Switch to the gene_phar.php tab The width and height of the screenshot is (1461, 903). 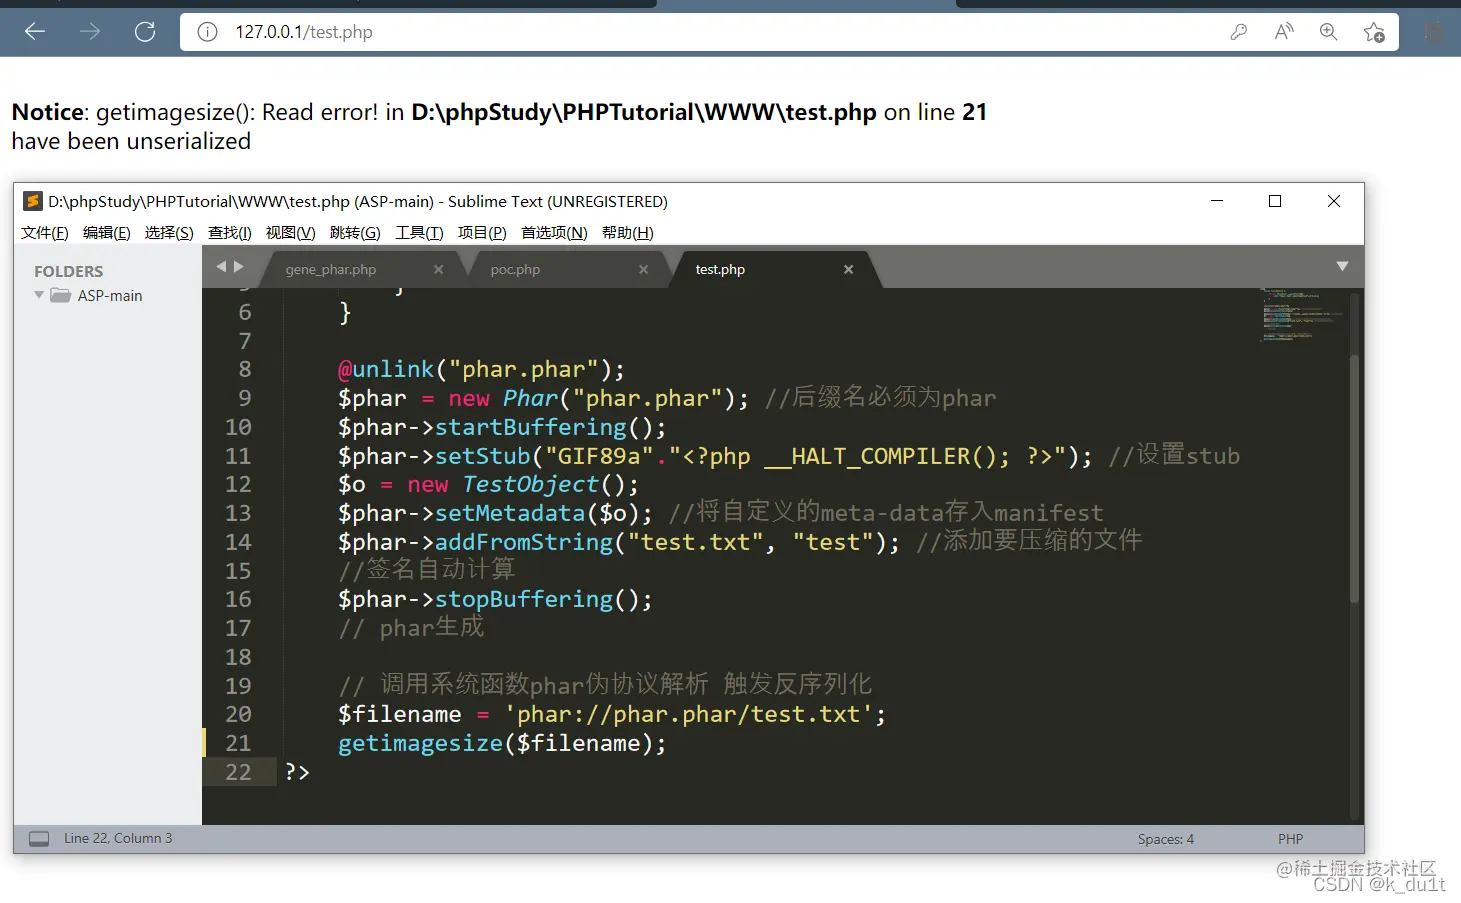[x=331, y=270]
